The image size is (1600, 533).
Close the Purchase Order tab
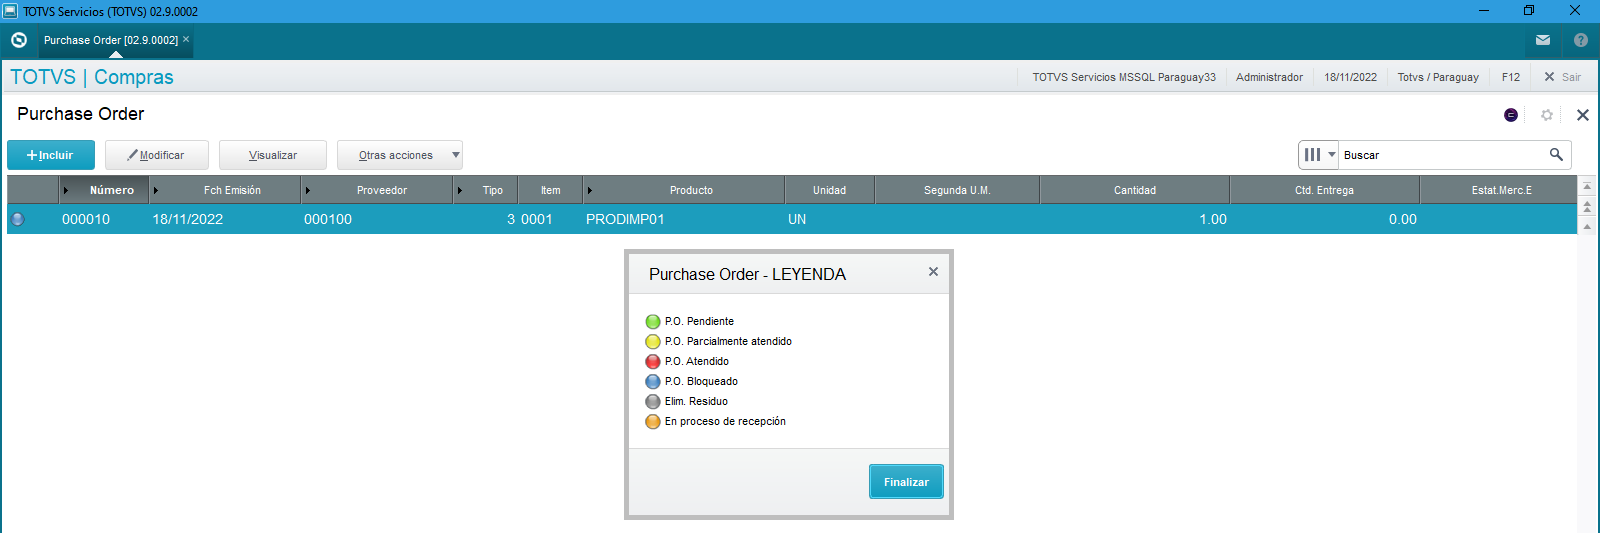(186, 39)
